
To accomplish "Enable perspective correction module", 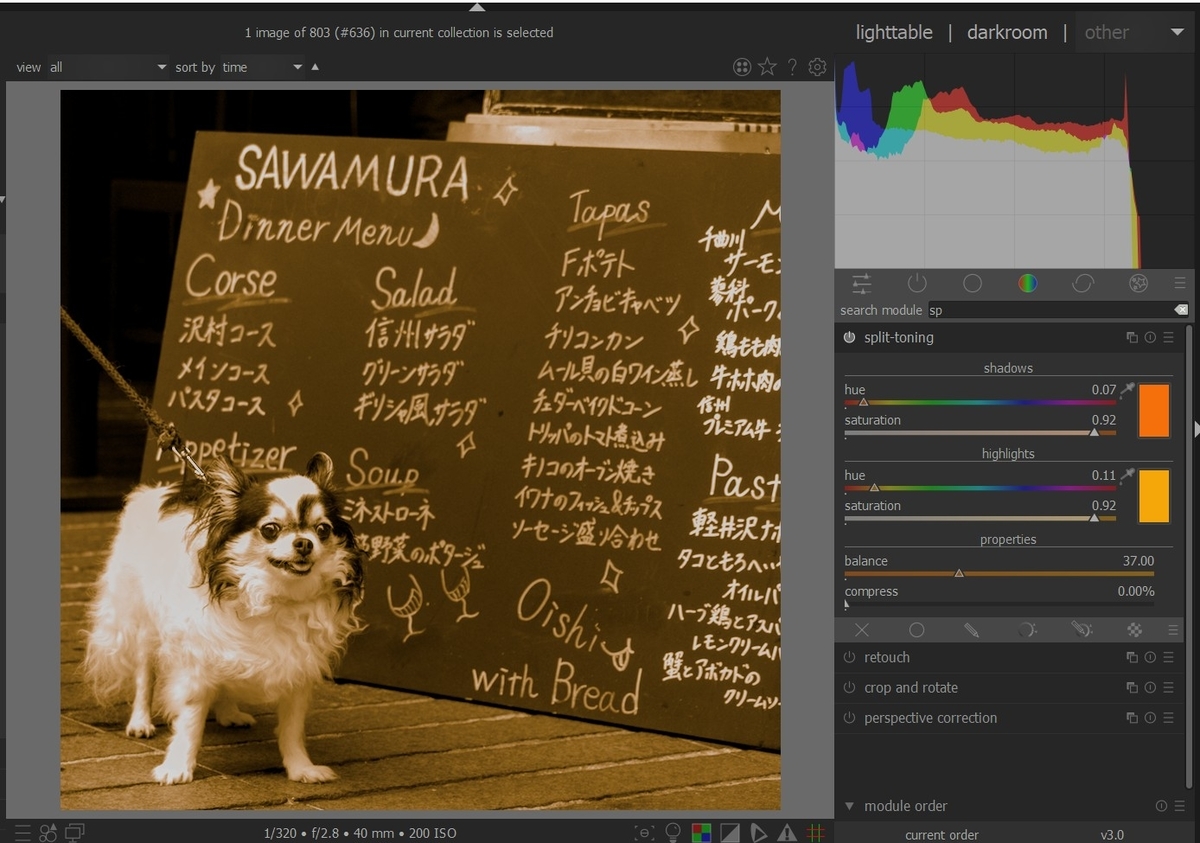I will click(x=849, y=718).
